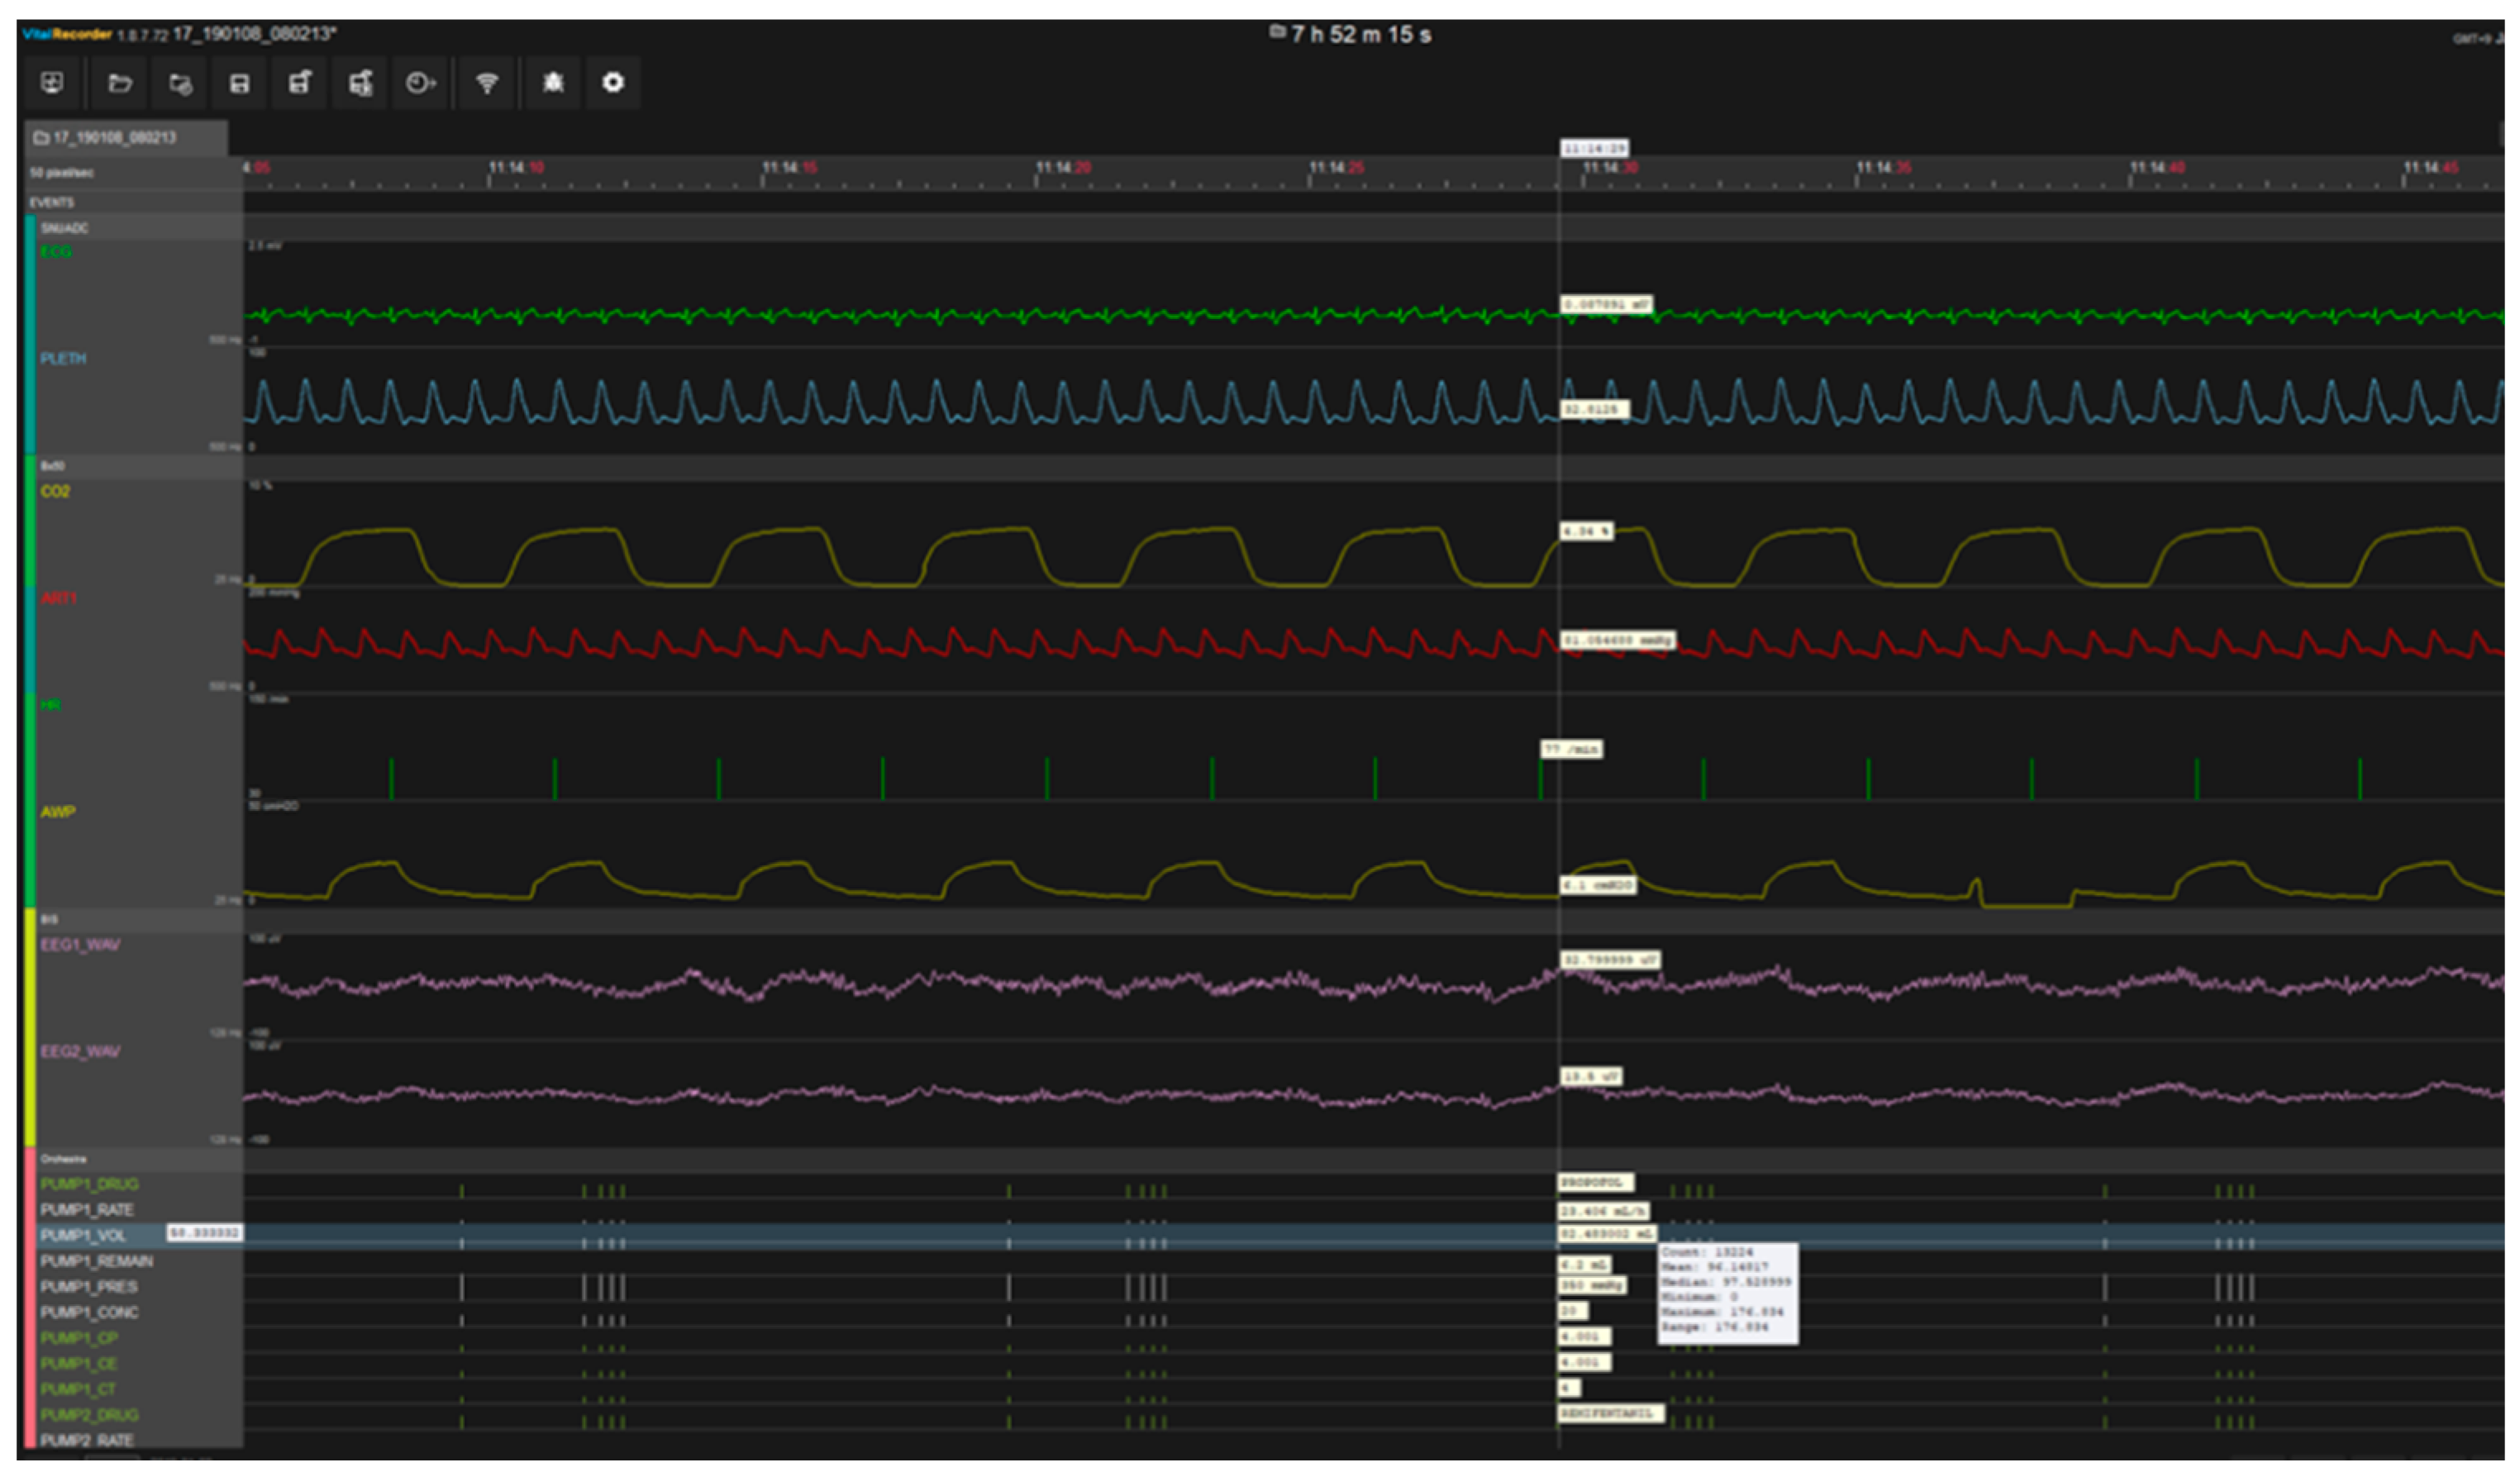The height and width of the screenshot is (1472, 2520).
Task: Click the bug icon in toolbar
Action: [553, 83]
